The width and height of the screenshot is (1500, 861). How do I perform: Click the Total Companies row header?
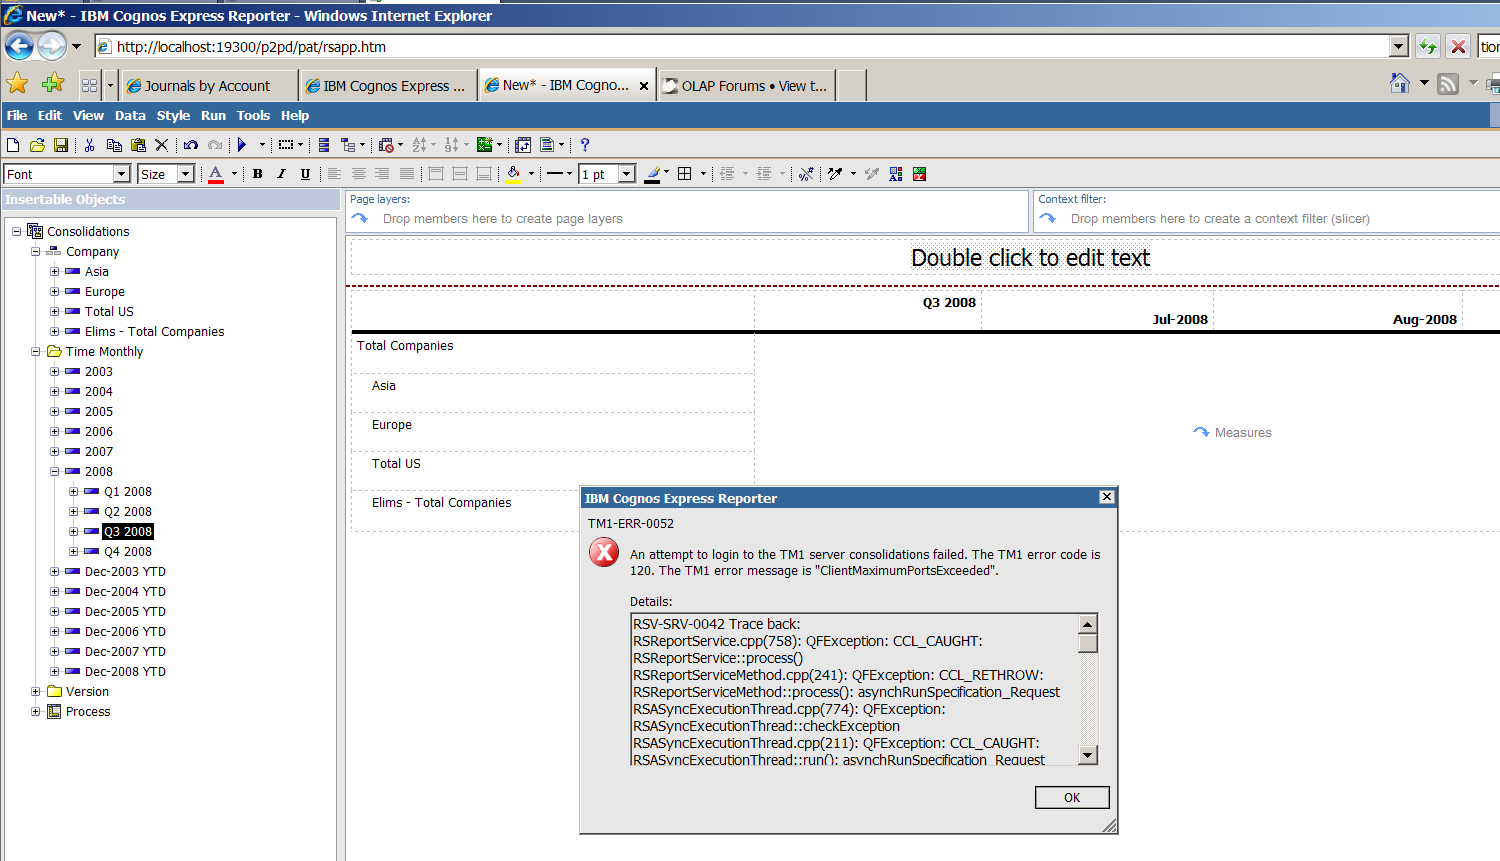pos(405,346)
